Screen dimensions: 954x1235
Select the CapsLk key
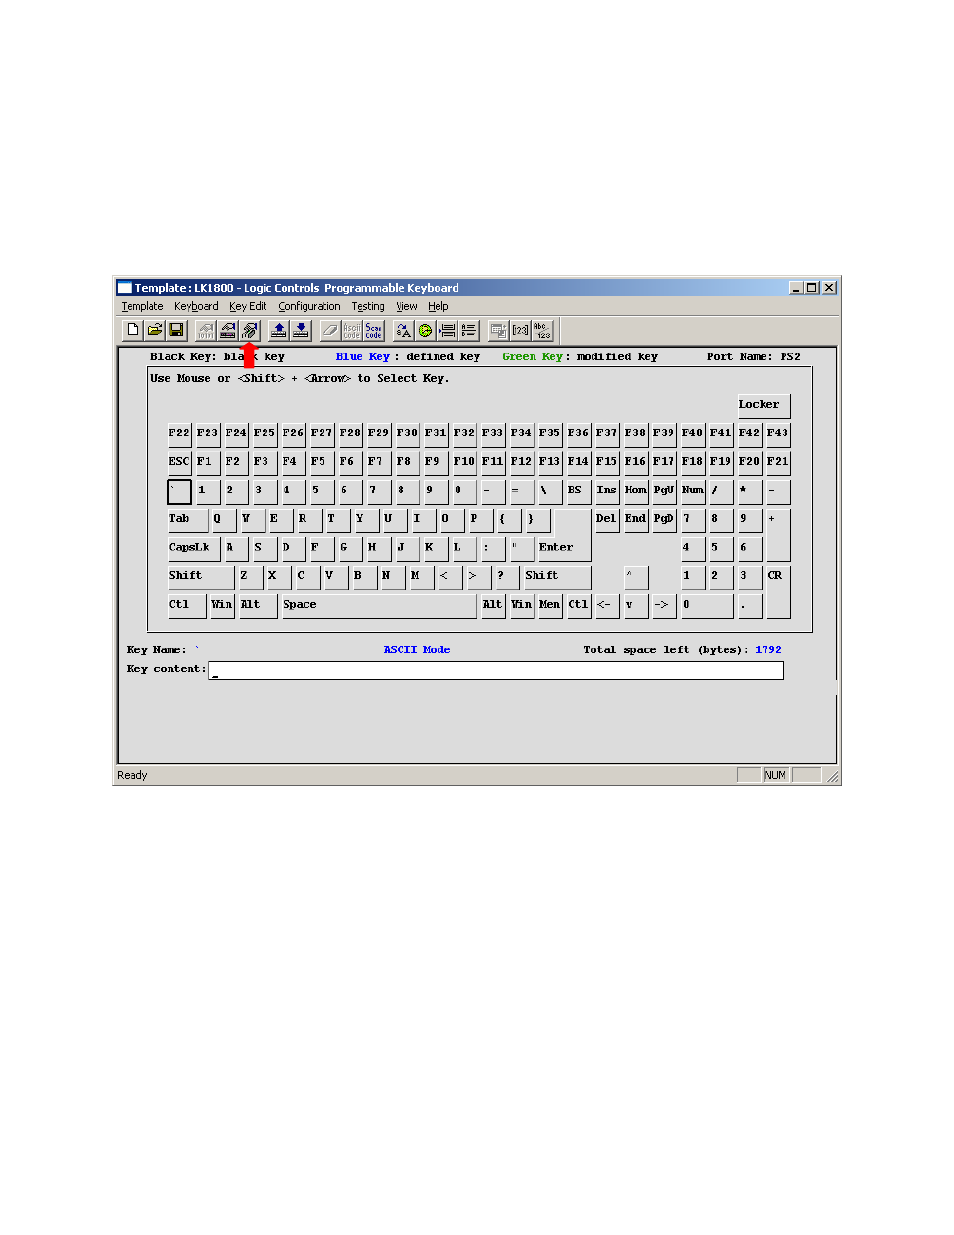[193, 548]
